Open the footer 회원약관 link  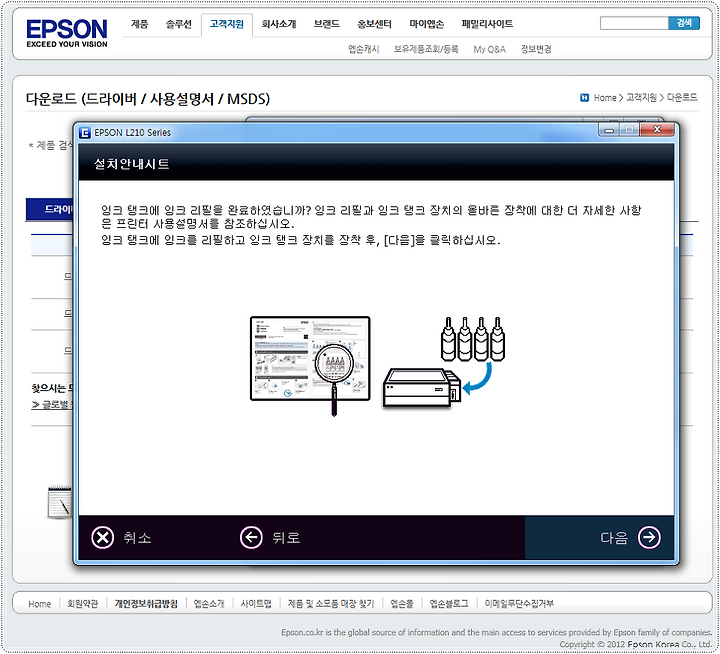[x=83, y=604]
